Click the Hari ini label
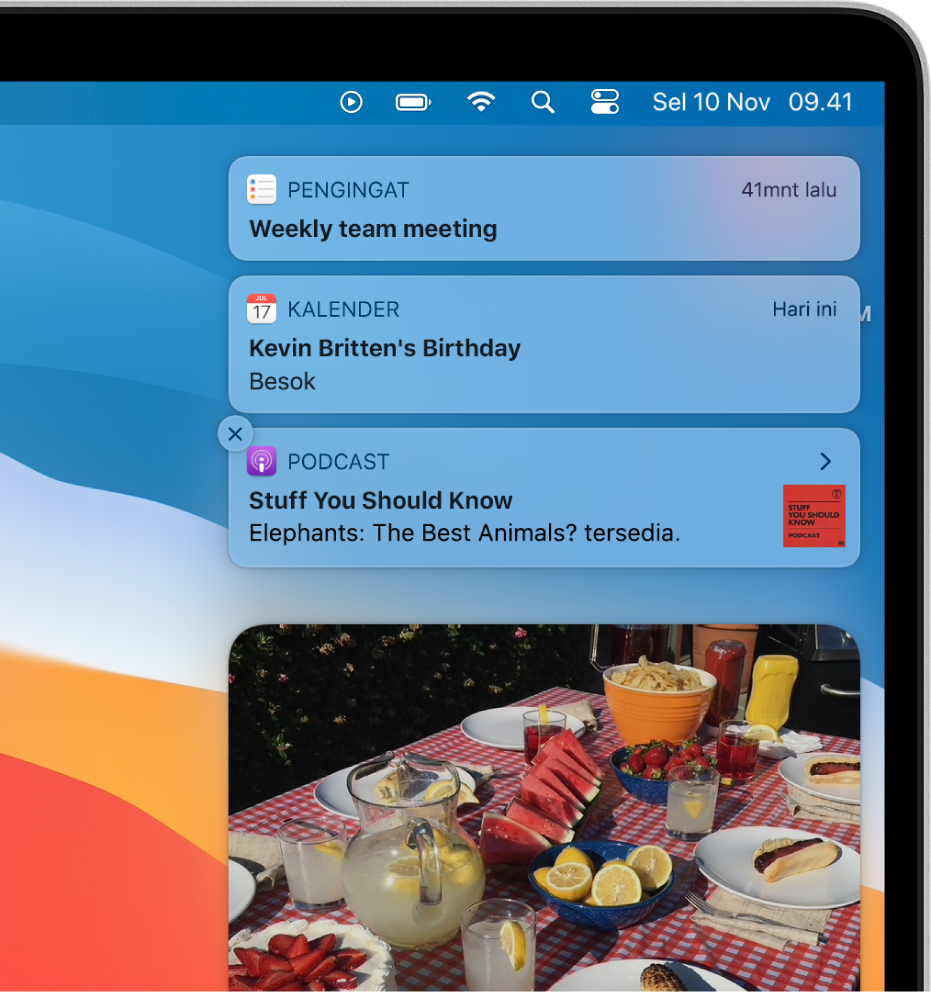This screenshot has width=931, height=992. click(x=804, y=309)
